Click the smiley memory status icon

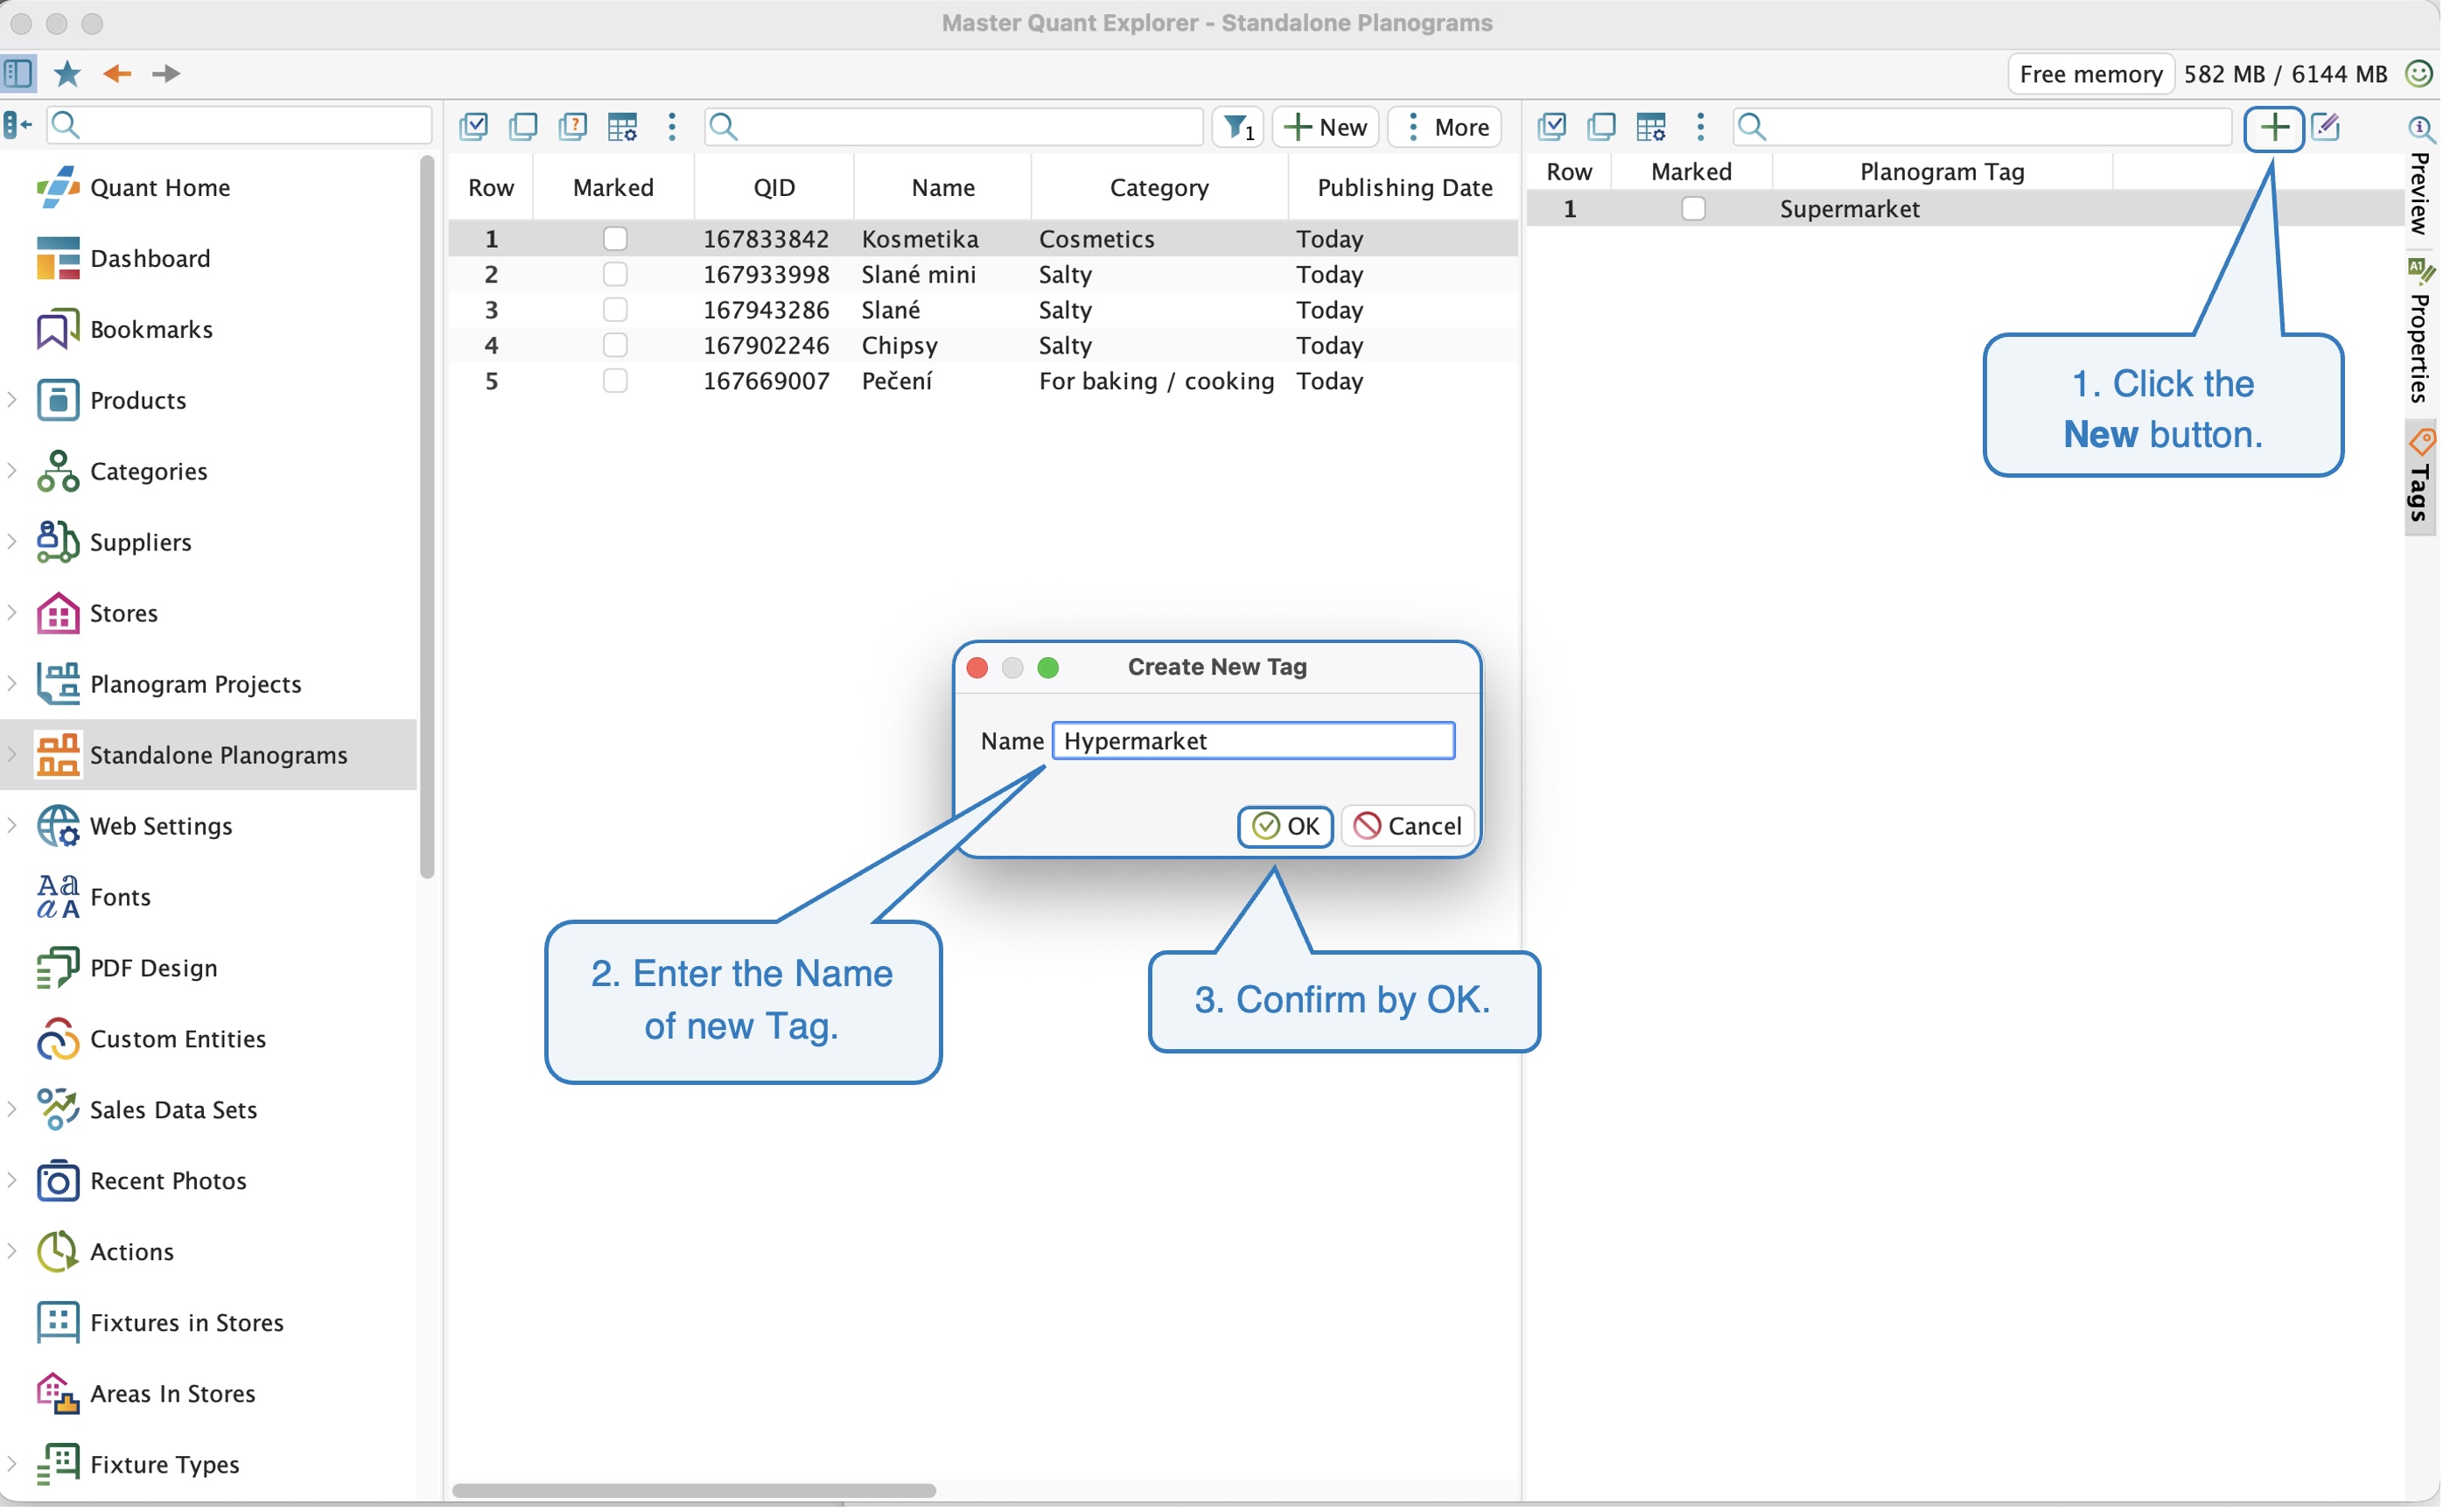[2420, 73]
